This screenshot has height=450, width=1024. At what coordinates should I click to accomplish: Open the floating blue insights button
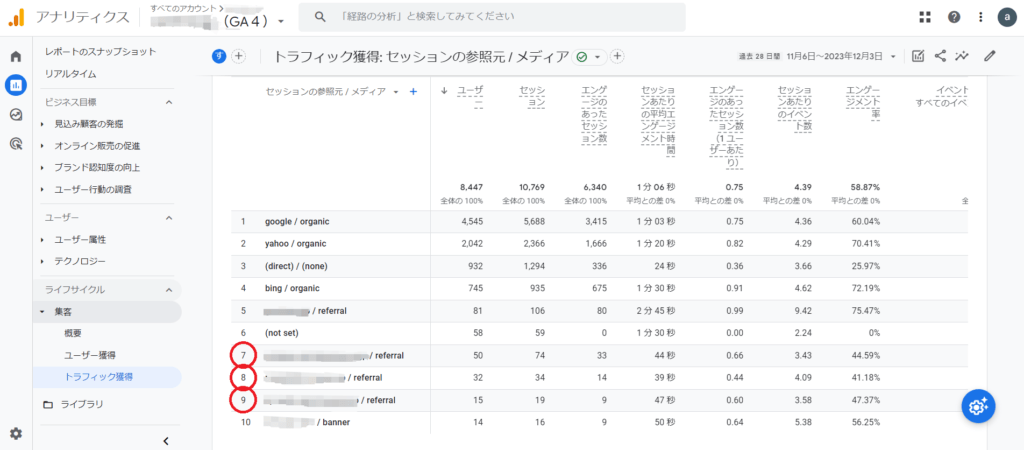click(x=978, y=405)
